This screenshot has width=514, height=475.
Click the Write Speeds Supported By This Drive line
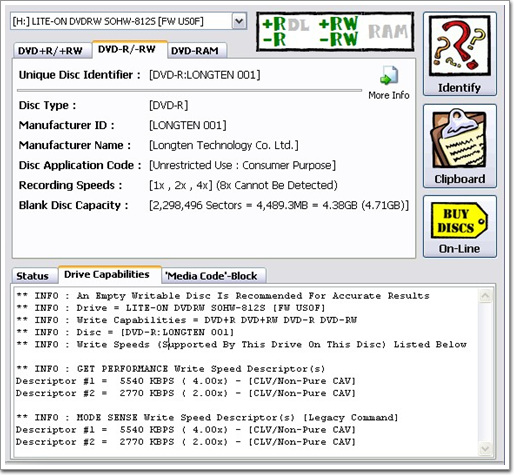tap(241, 345)
